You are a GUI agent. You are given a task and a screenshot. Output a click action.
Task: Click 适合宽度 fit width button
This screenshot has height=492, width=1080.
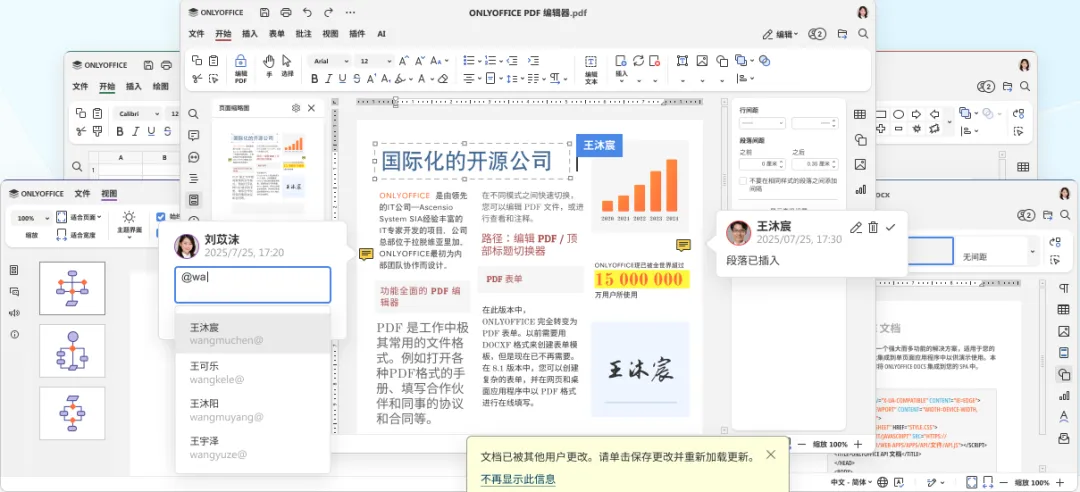pos(76,235)
